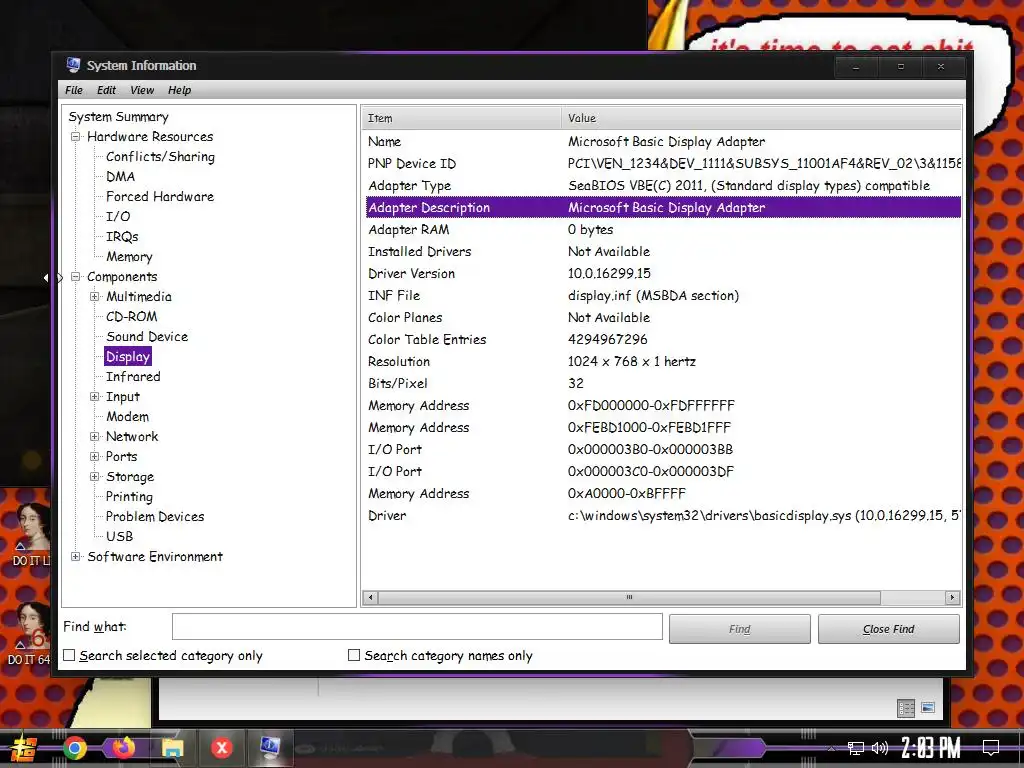This screenshot has width=1024, height=768.
Task: Open the network tray icon
Action: click(x=855, y=748)
